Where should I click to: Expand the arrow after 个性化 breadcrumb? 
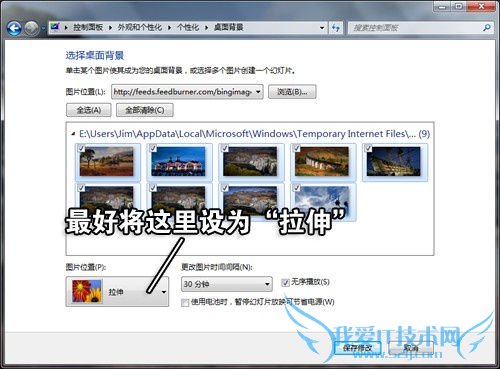click(x=206, y=28)
